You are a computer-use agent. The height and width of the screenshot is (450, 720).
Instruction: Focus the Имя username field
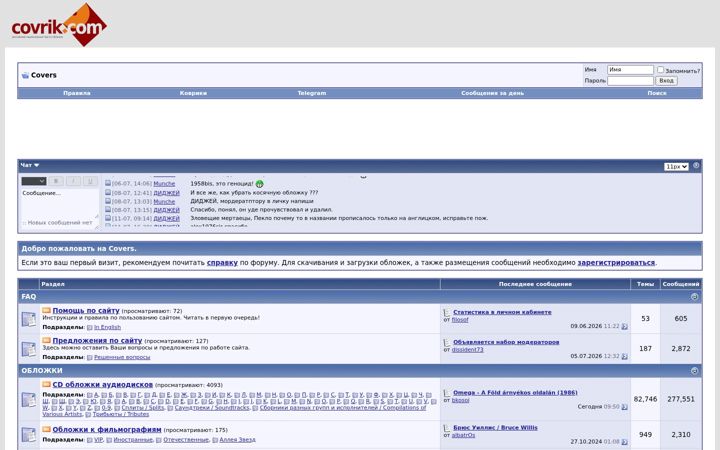coord(630,70)
